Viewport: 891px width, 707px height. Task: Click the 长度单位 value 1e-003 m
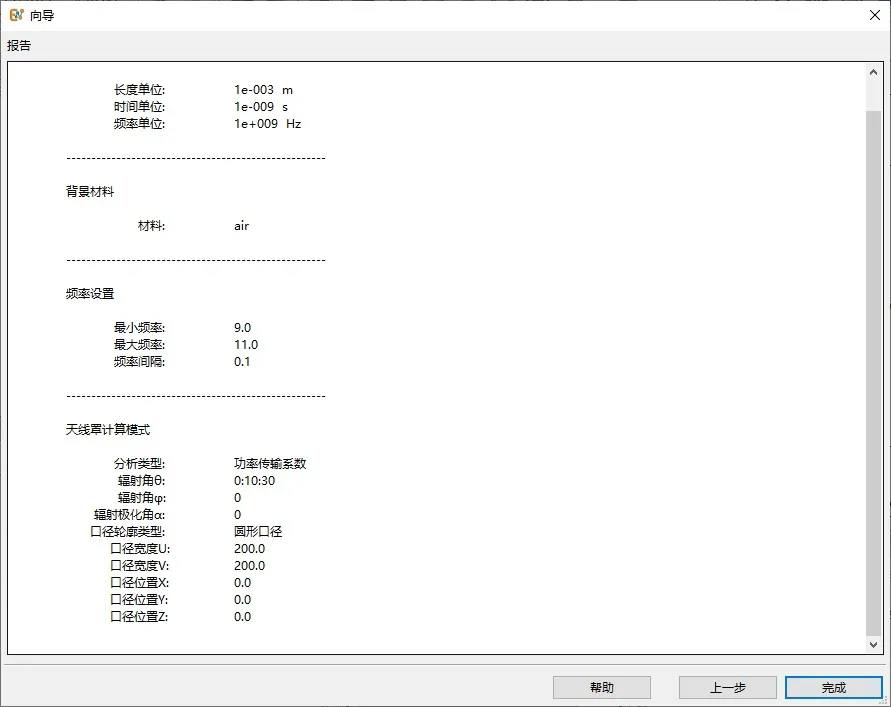263,90
